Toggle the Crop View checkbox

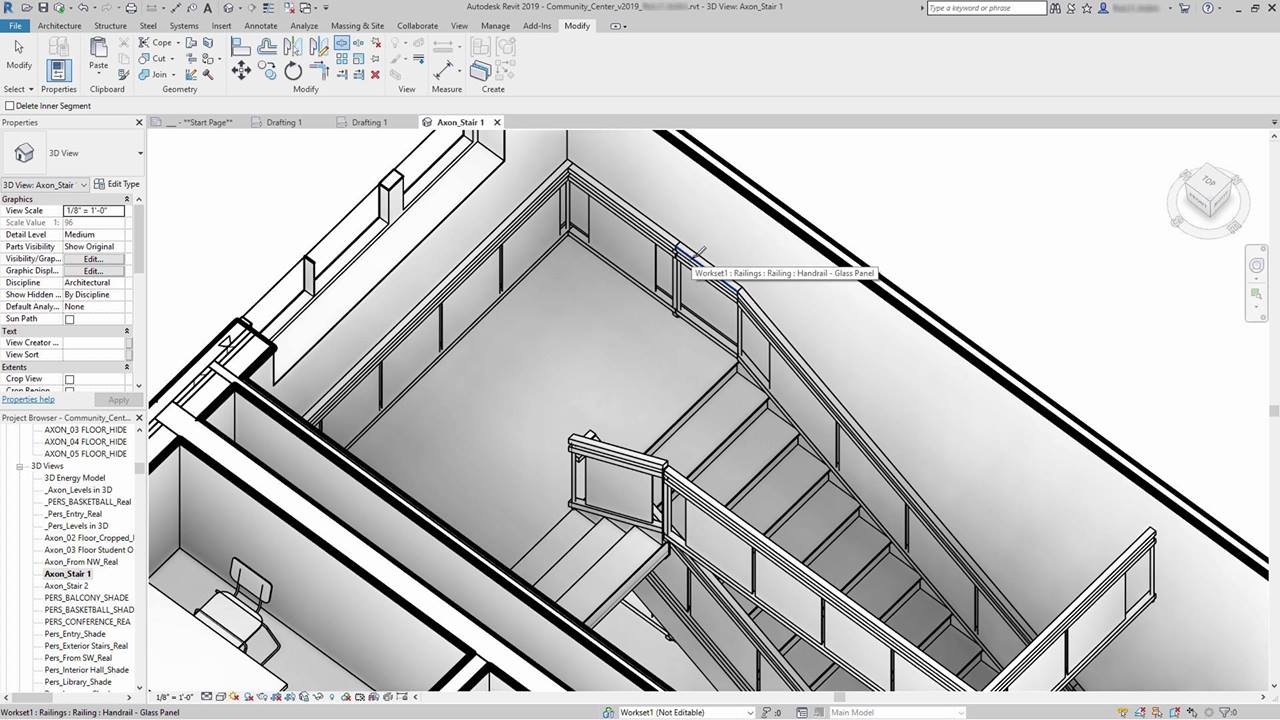(x=69, y=379)
